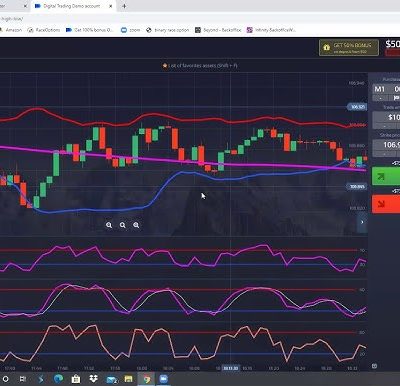The height and width of the screenshot is (386, 400).
Task: Open Microsoft Edge from the taskbar
Action: click(x=58, y=379)
